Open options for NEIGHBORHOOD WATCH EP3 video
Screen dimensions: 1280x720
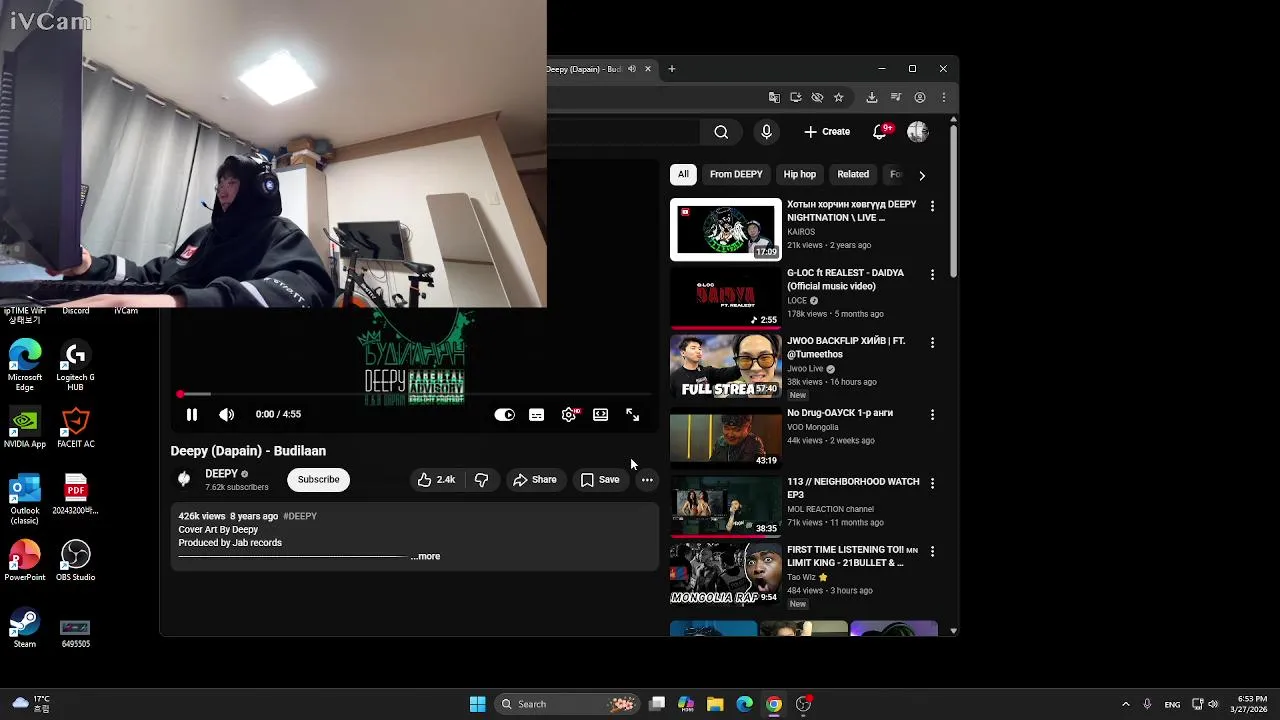[x=932, y=483]
